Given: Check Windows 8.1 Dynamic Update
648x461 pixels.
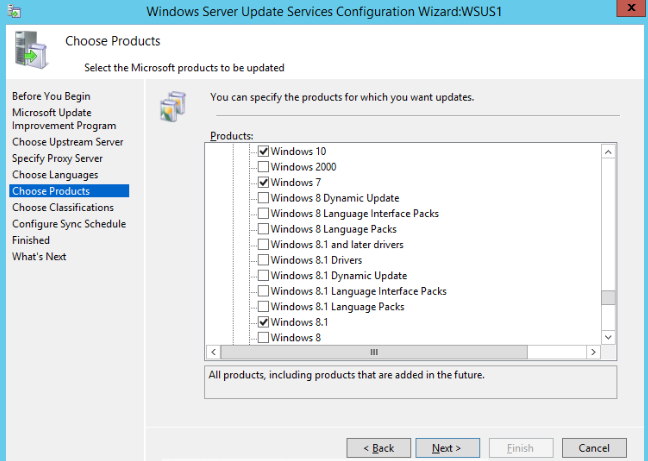Looking at the screenshot, I should (263, 276).
